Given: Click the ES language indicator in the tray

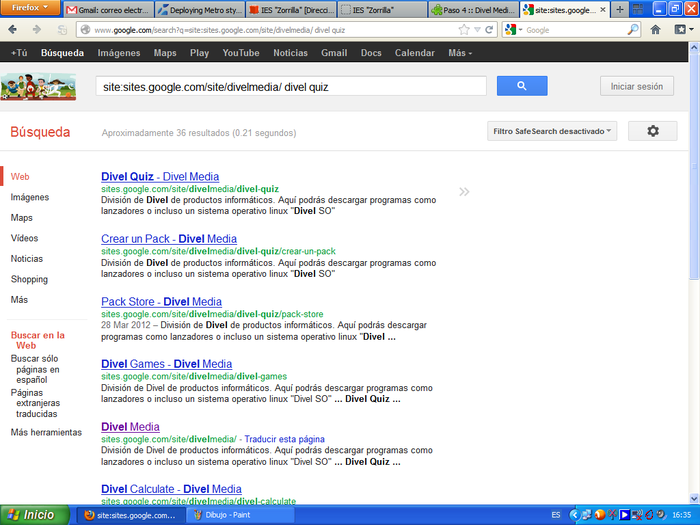Looking at the screenshot, I should [x=556, y=515].
